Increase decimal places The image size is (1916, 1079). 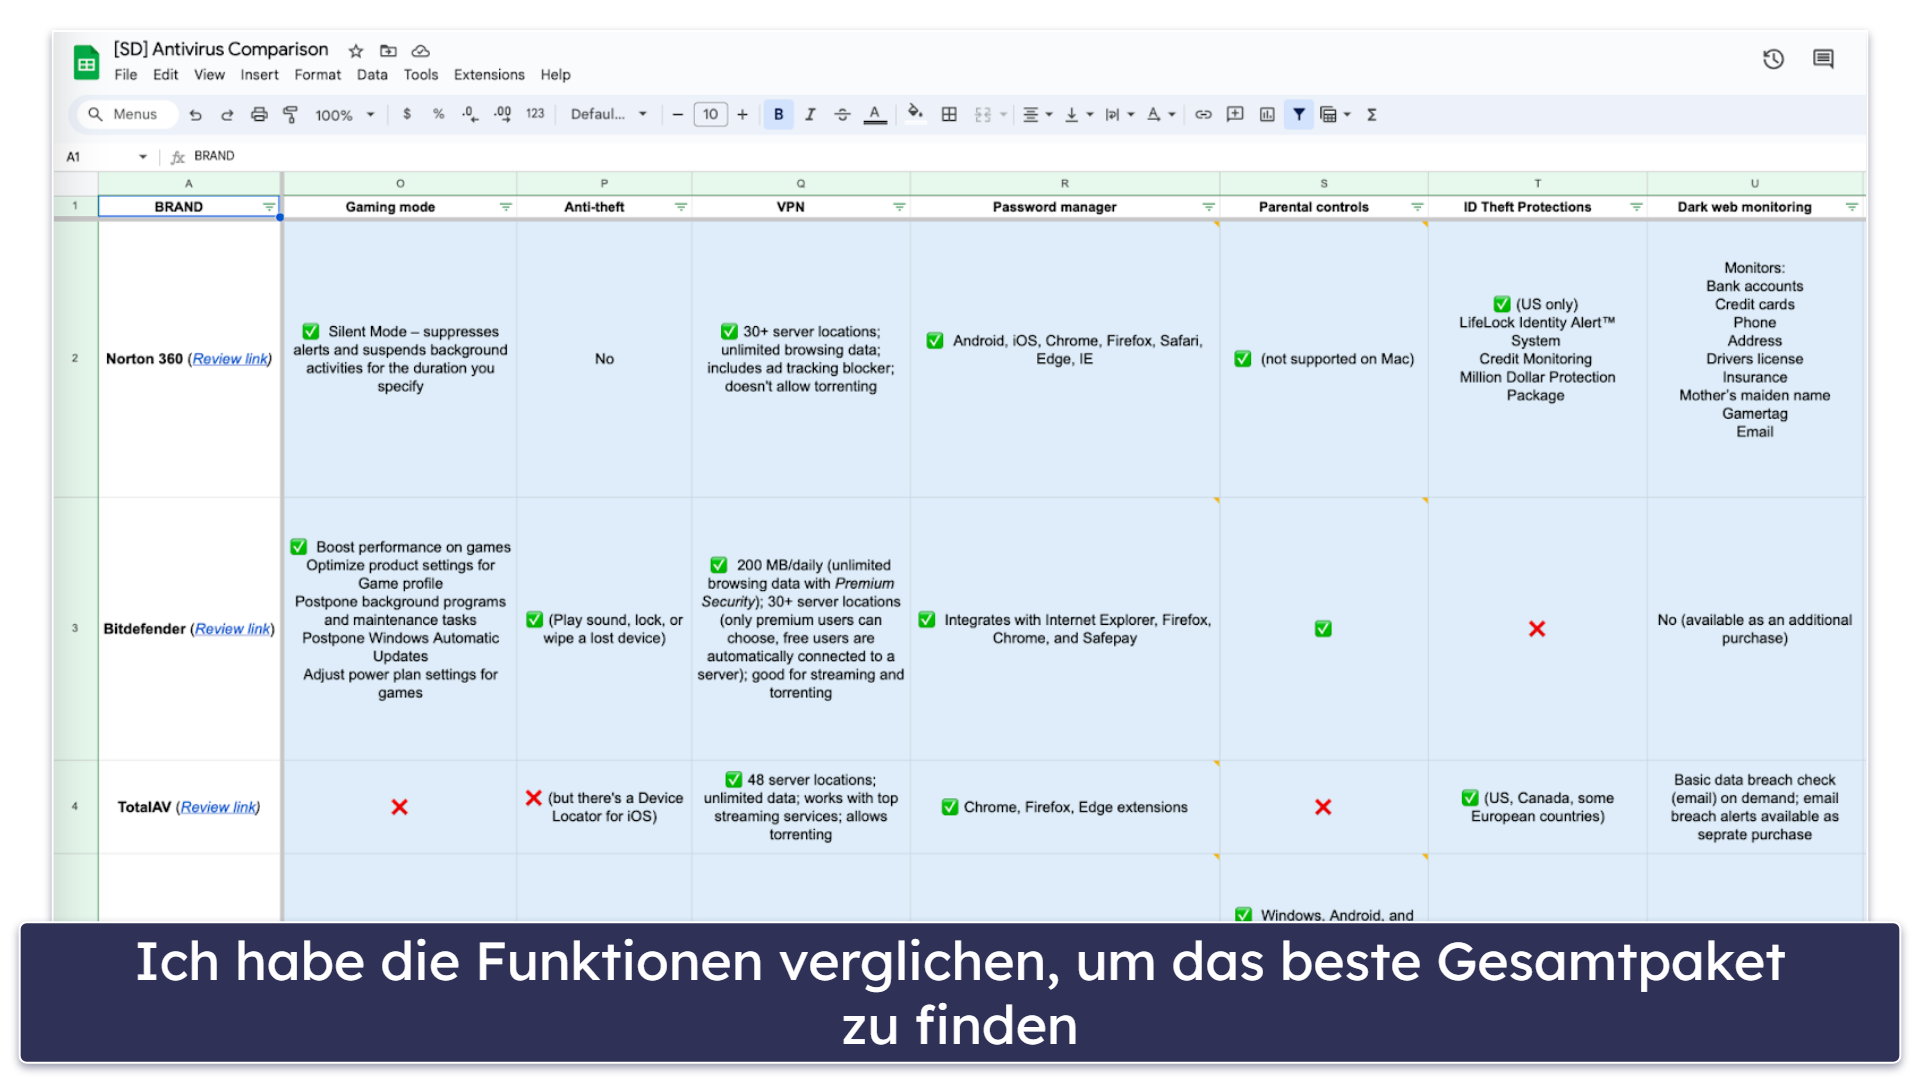[502, 114]
